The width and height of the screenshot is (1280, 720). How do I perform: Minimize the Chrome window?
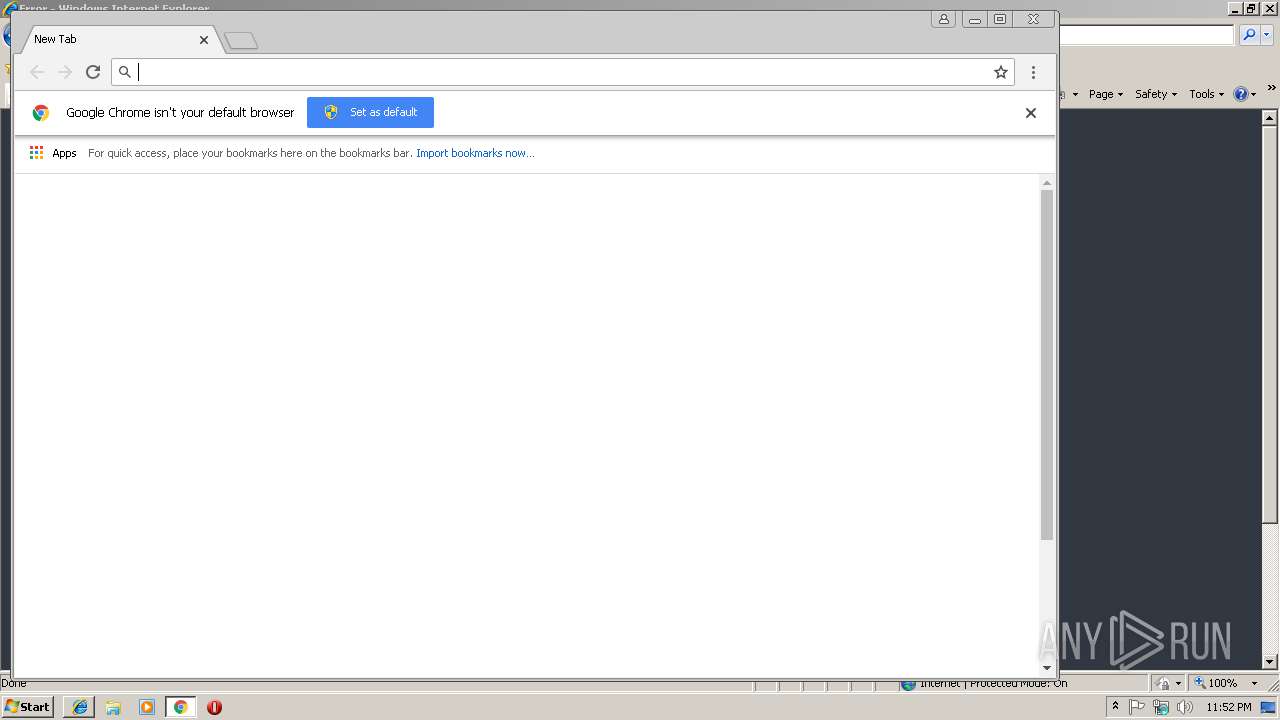[x=974, y=19]
